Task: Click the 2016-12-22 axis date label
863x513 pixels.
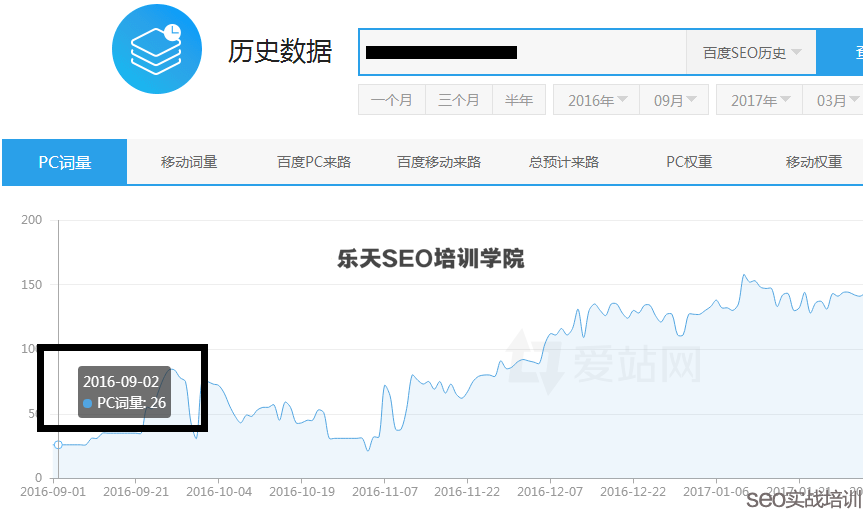Action: [633, 492]
